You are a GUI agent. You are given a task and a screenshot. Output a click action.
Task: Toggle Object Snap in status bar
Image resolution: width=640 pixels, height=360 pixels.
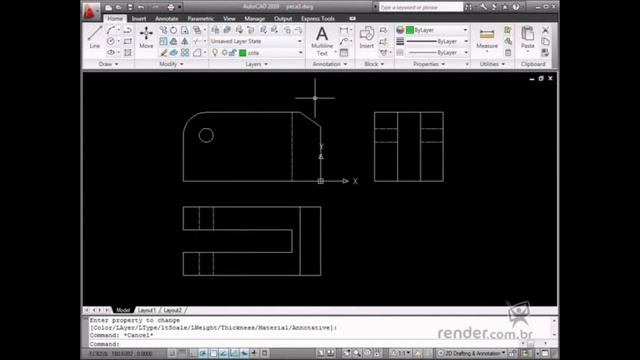tap(213, 353)
